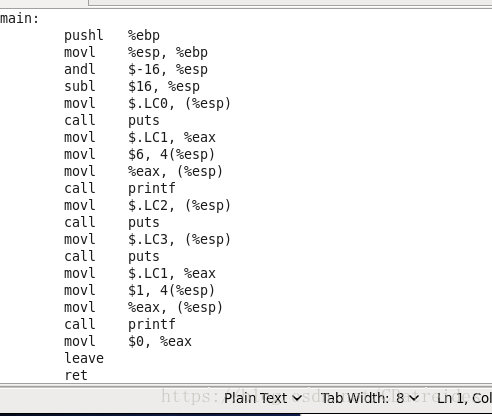Screen dimensions: 492x416
Task: Click the 'movl $.LC3, (%esp)' line
Action: [147, 239]
